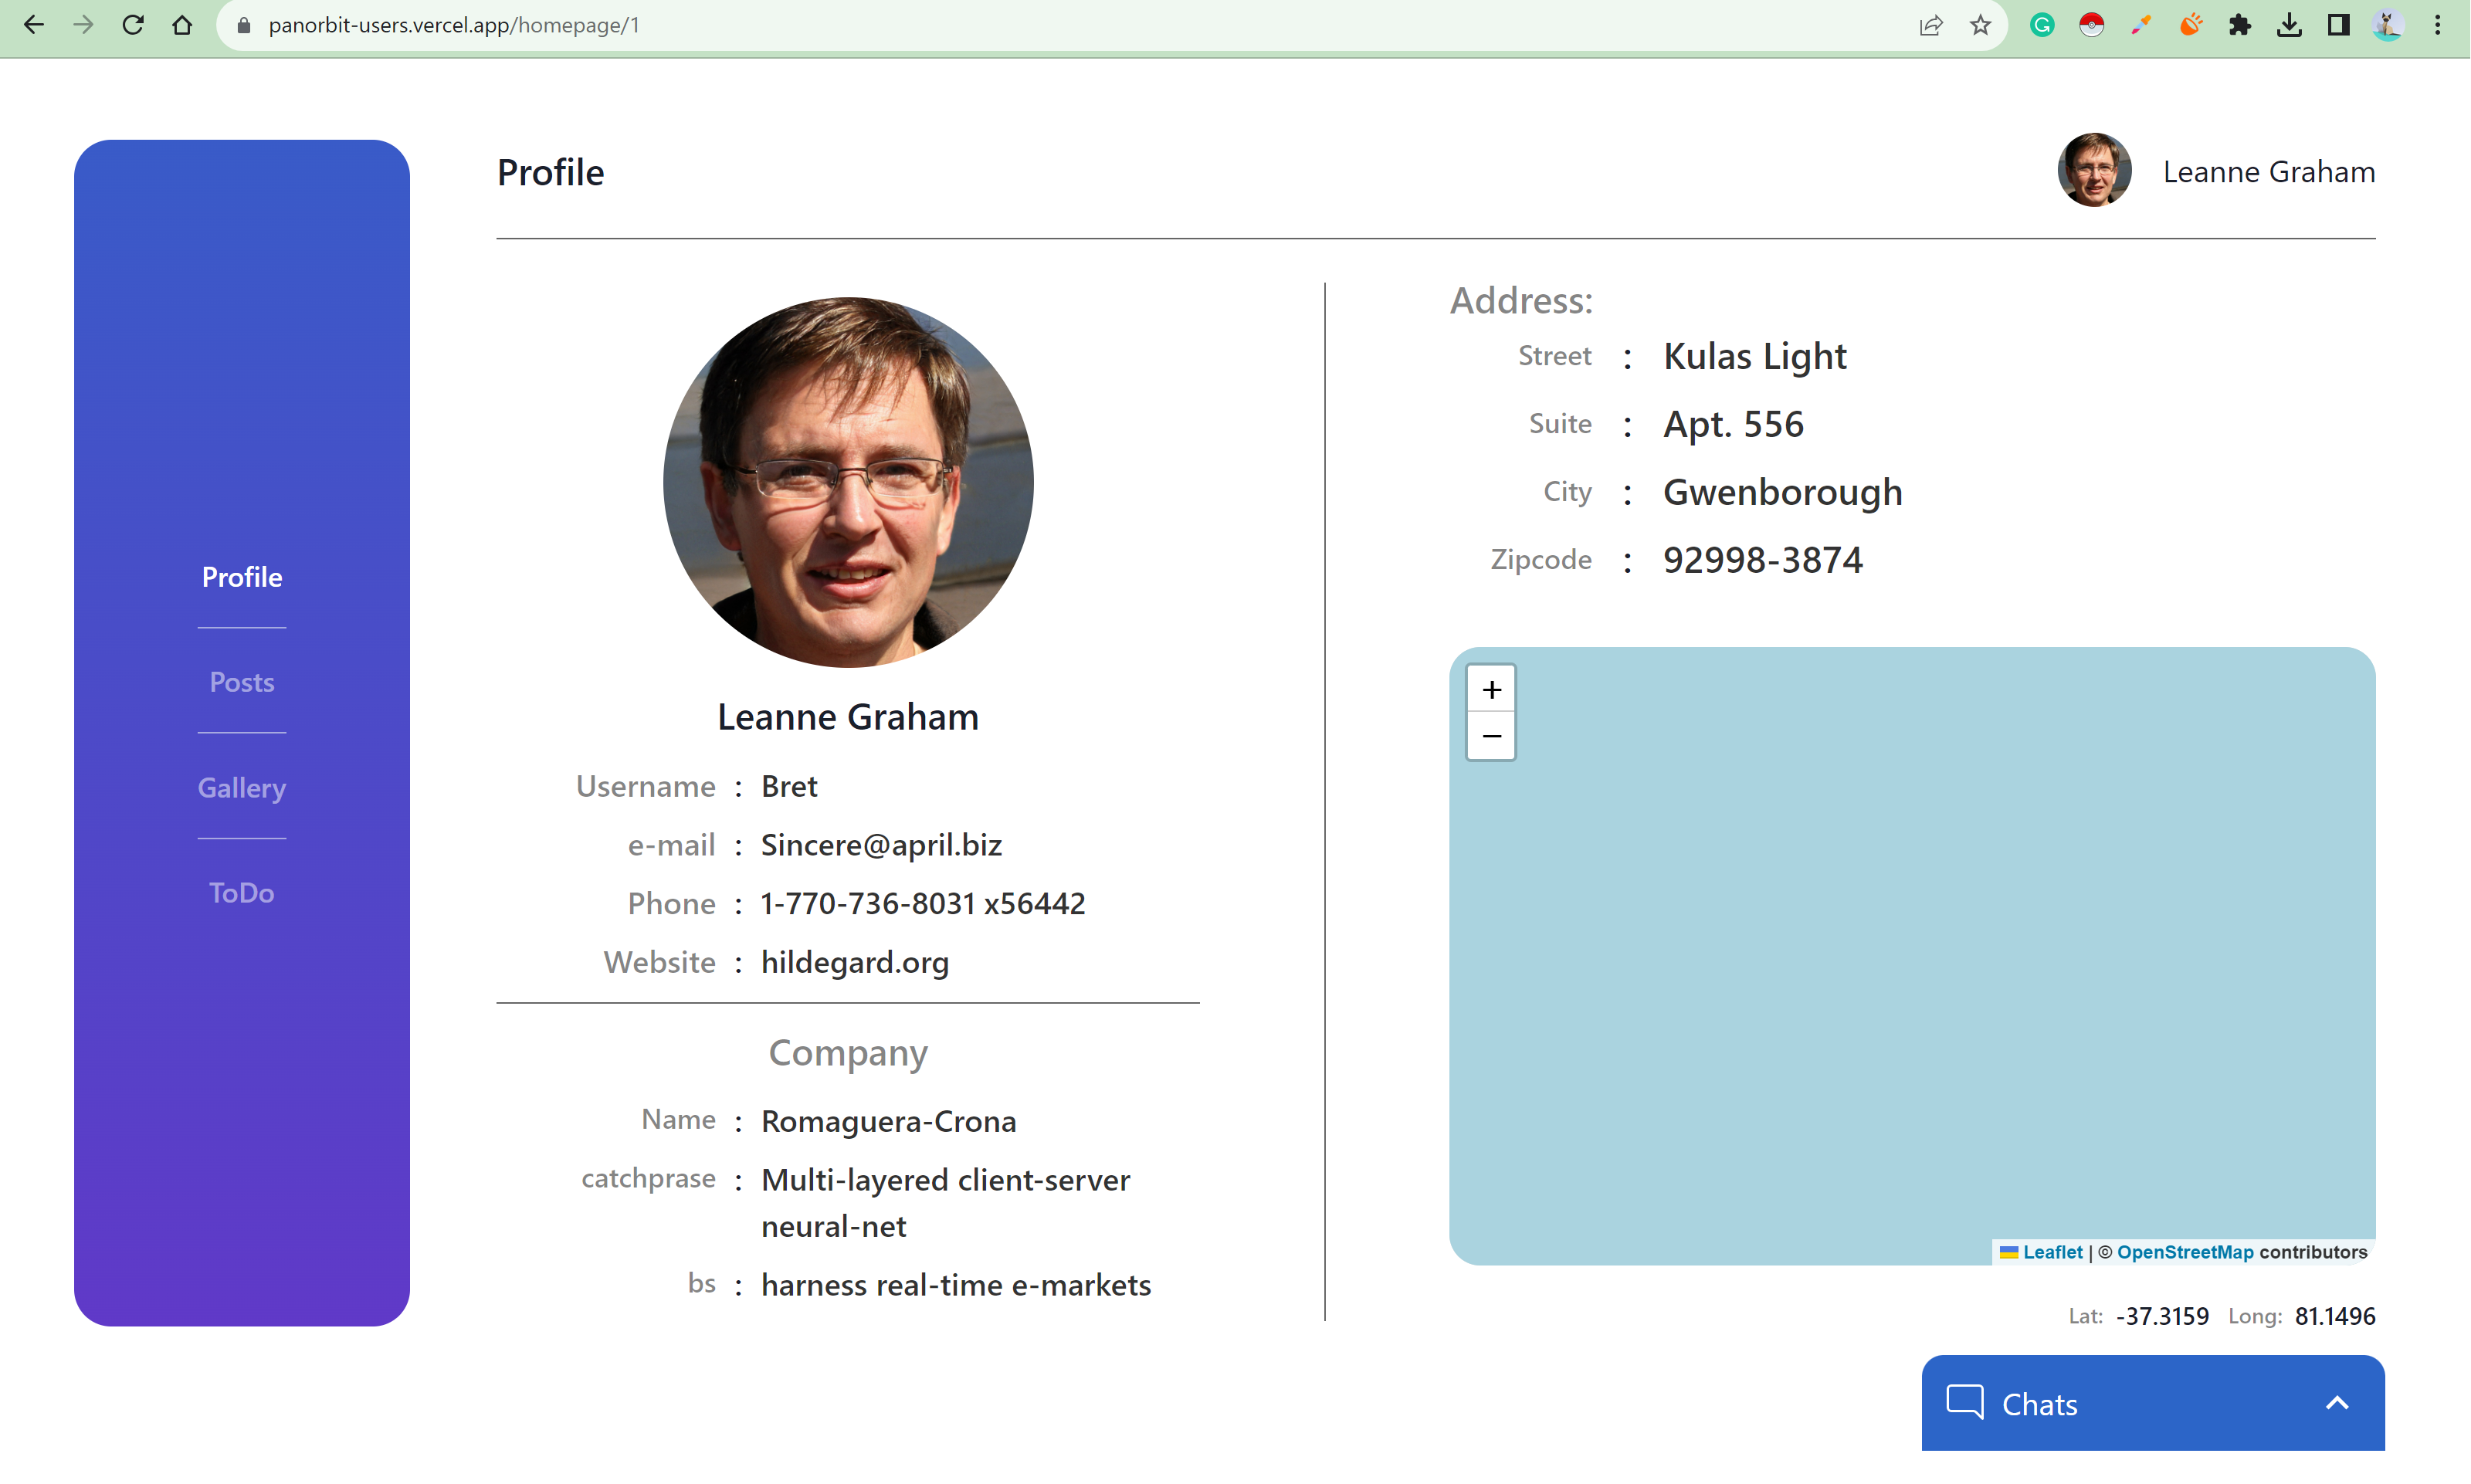The width and height of the screenshot is (2471, 1484).
Task: Switch to the Gallery sidebar tab
Action: pyautogui.click(x=242, y=787)
